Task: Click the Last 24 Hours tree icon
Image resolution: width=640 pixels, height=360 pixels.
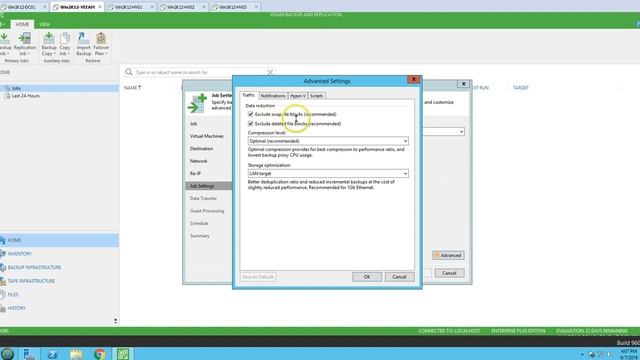Action: pos(7,96)
